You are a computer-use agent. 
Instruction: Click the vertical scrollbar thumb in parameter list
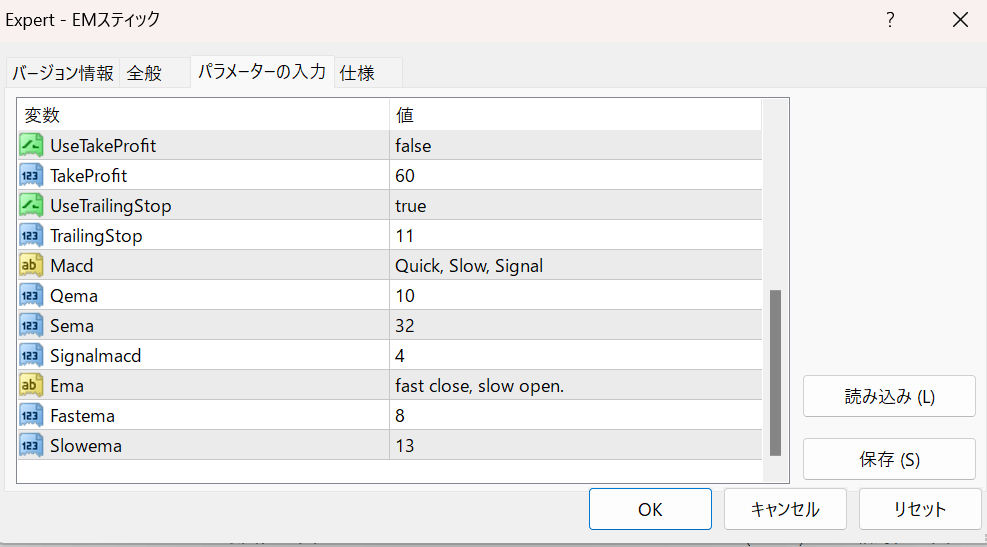pos(776,373)
